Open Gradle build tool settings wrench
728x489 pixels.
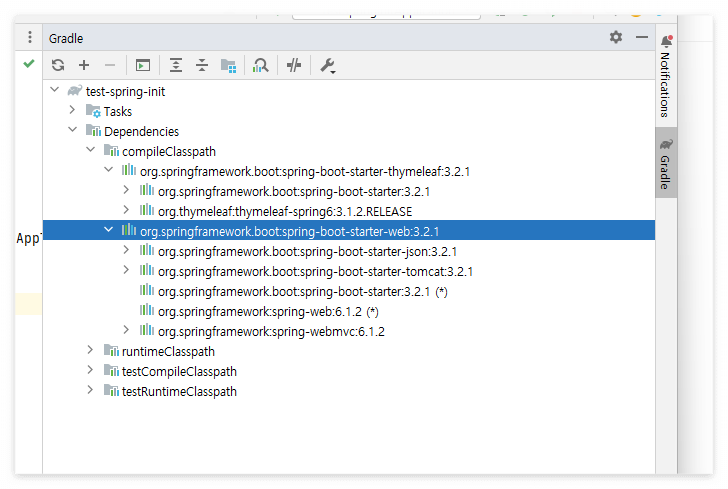(328, 65)
